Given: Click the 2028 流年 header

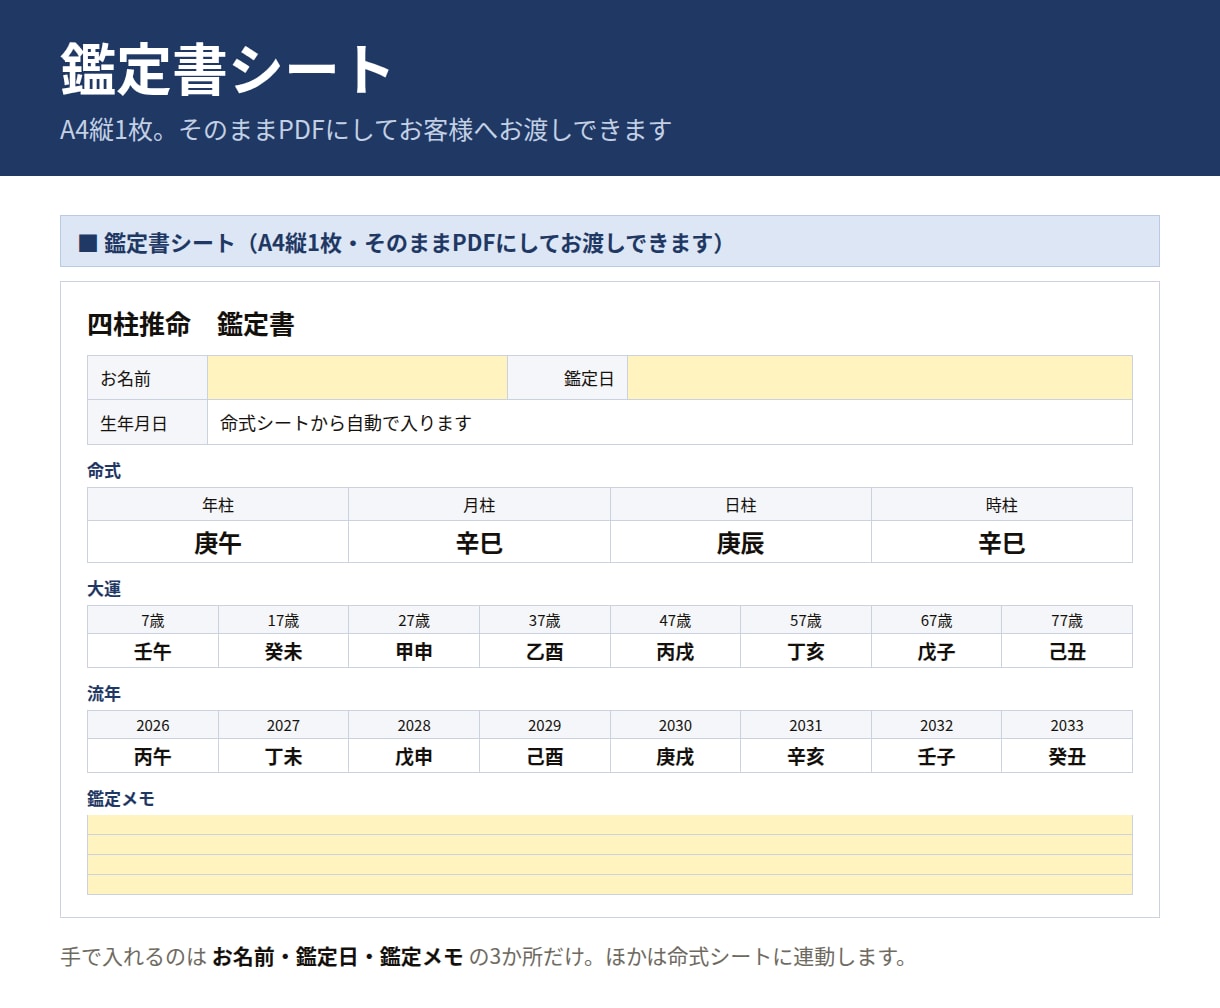Looking at the screenshot, I should point(414,725).
